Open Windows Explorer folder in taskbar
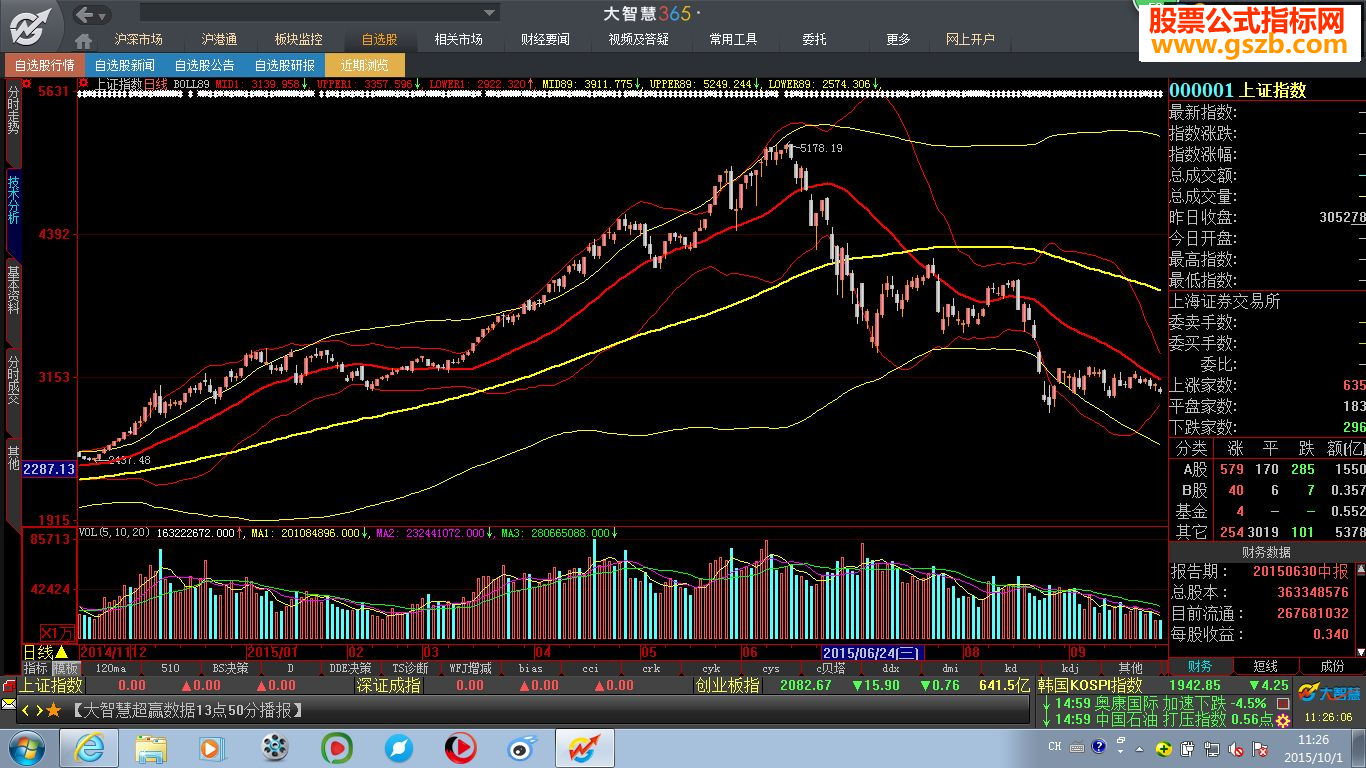The width and height of the screenshot is (1366, 768). 151,748
